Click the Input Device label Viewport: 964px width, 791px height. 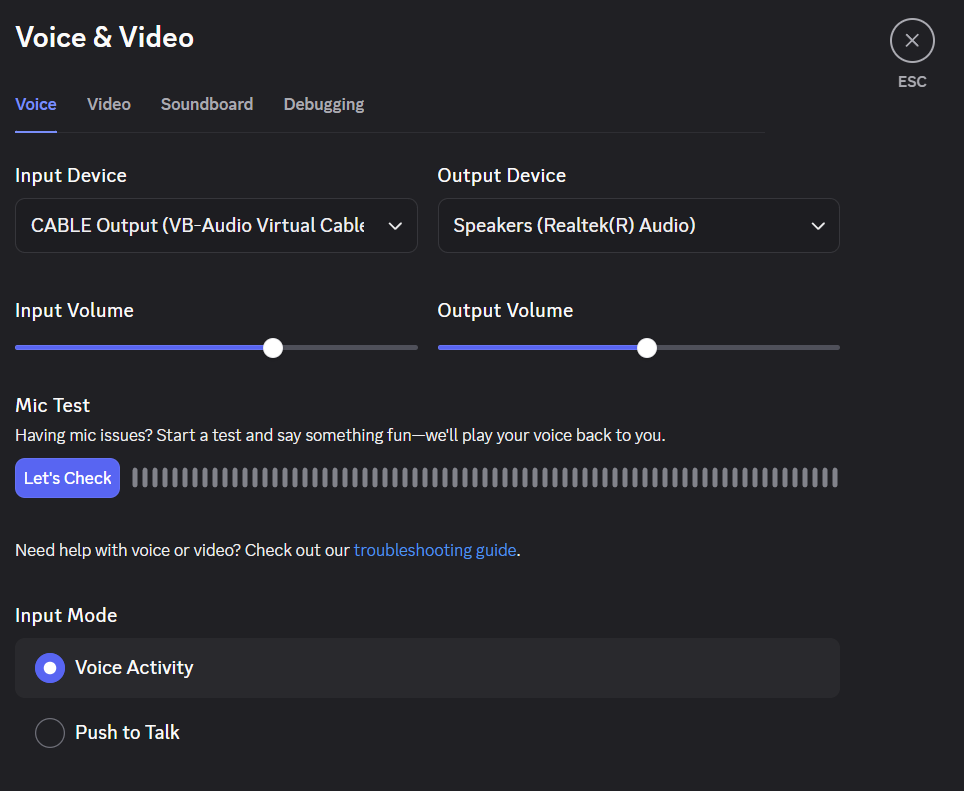71,176
